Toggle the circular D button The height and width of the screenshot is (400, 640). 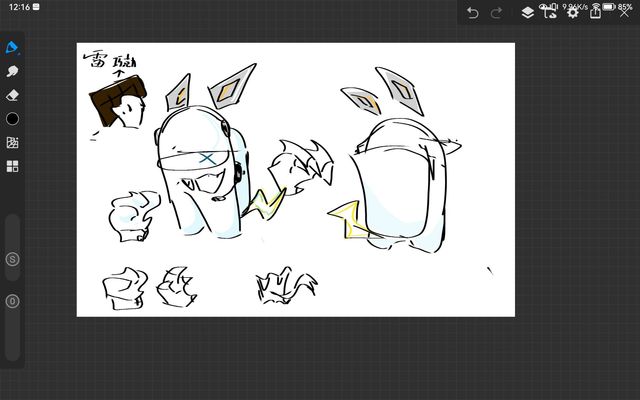(x=13, y=301)
